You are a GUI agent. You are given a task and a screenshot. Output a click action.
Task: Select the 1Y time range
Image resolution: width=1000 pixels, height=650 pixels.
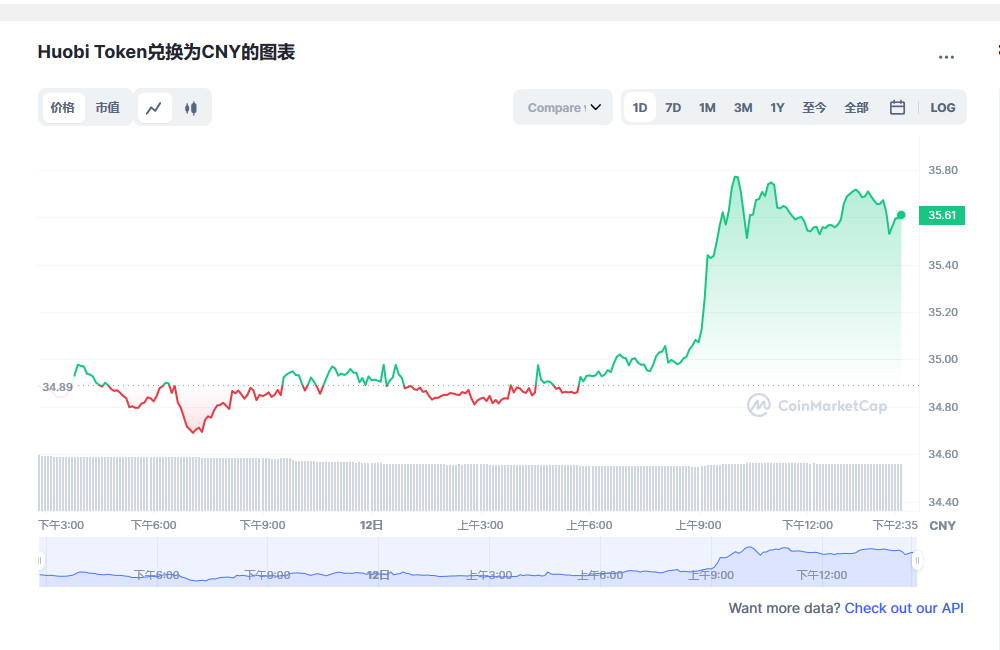(x=777, y=107)
